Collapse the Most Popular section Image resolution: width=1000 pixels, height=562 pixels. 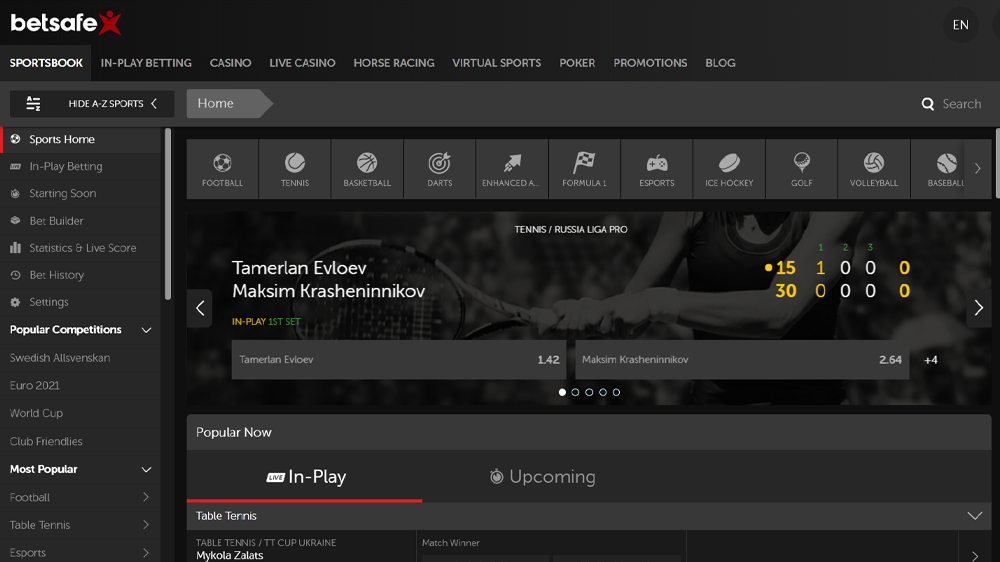click(x=146, y=470)
